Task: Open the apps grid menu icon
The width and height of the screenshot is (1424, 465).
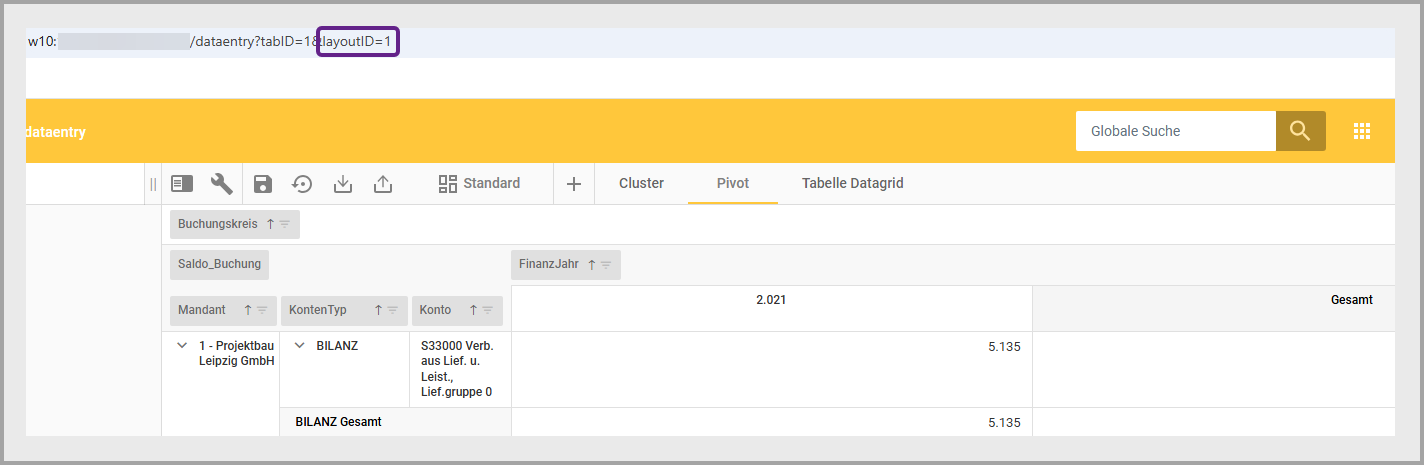Action: pos(1361,131)
